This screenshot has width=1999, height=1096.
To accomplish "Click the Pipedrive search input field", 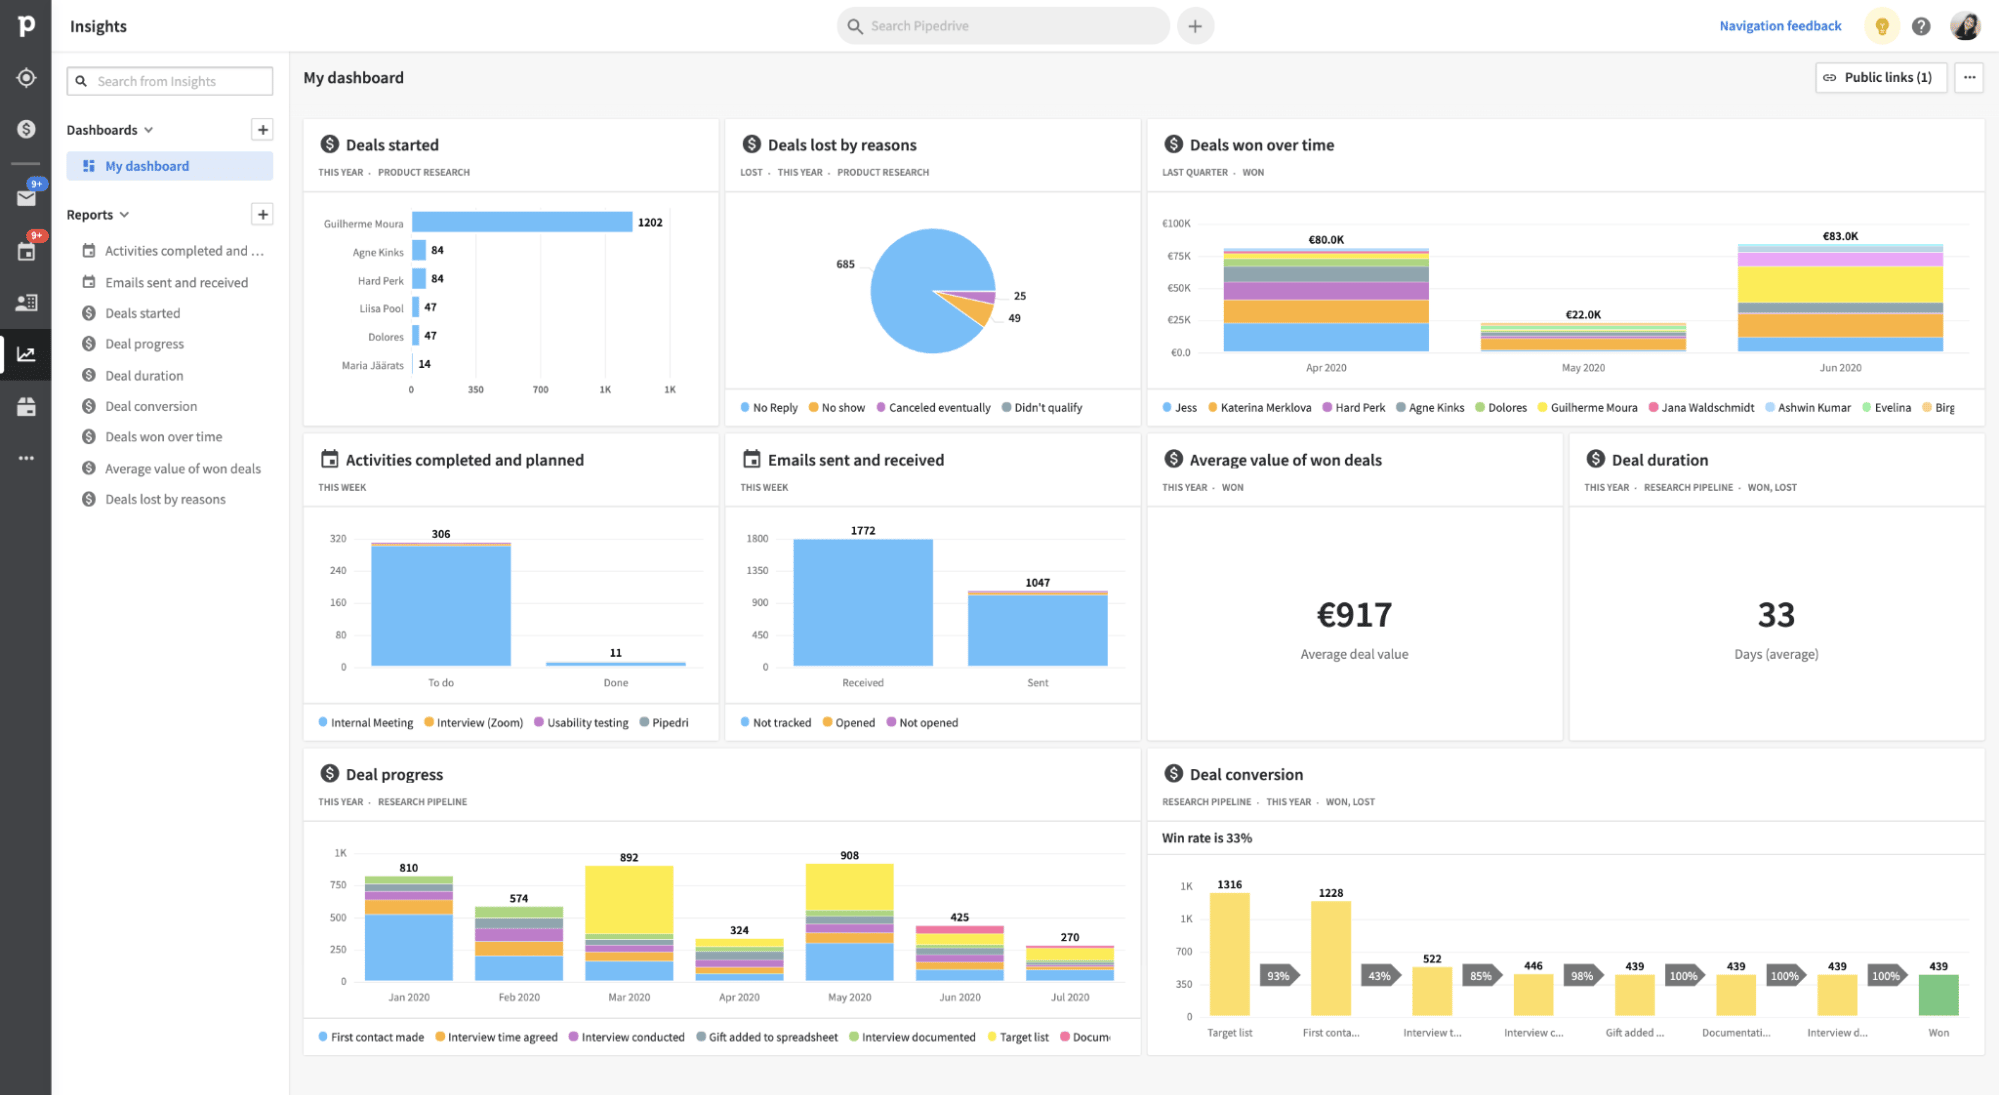I will pos(1003,26).
